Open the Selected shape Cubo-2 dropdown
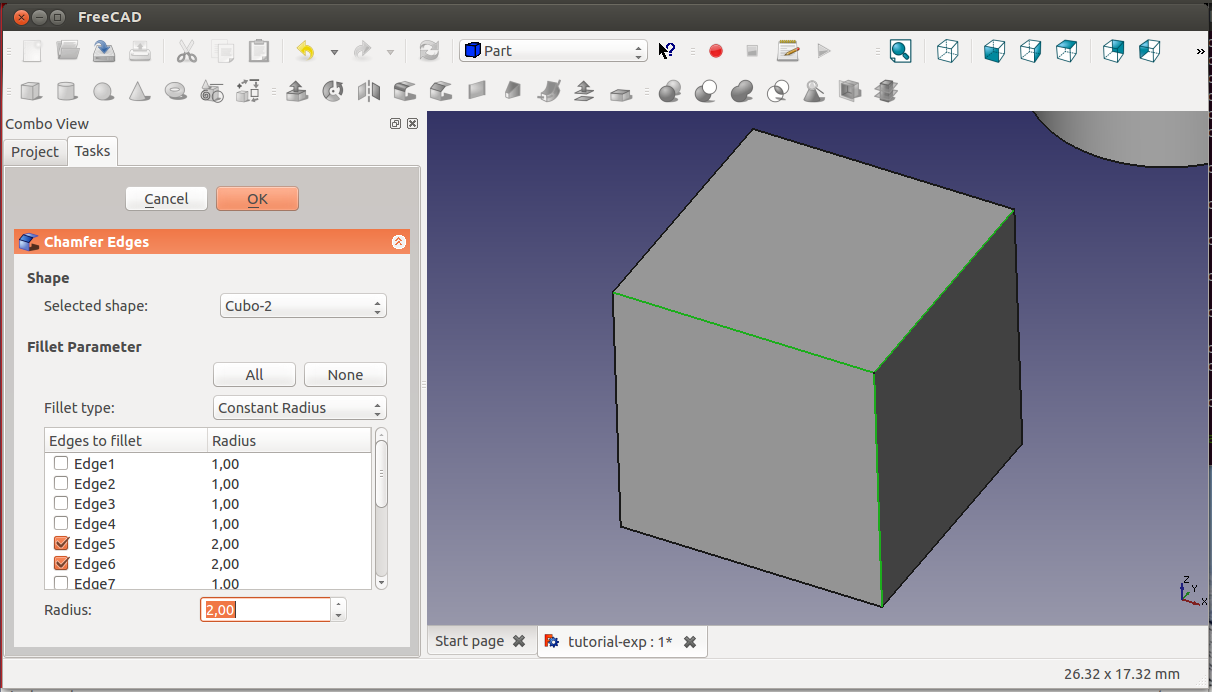The image size is (1212, 692). coord(302,306)
